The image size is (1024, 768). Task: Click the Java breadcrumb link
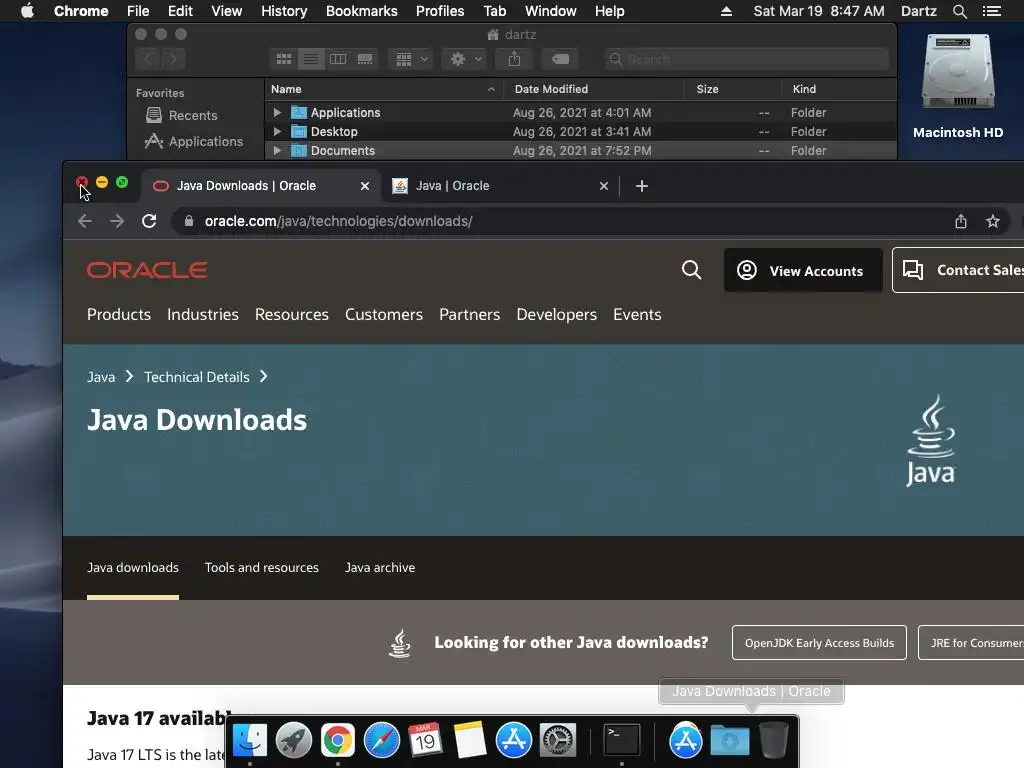101,377
